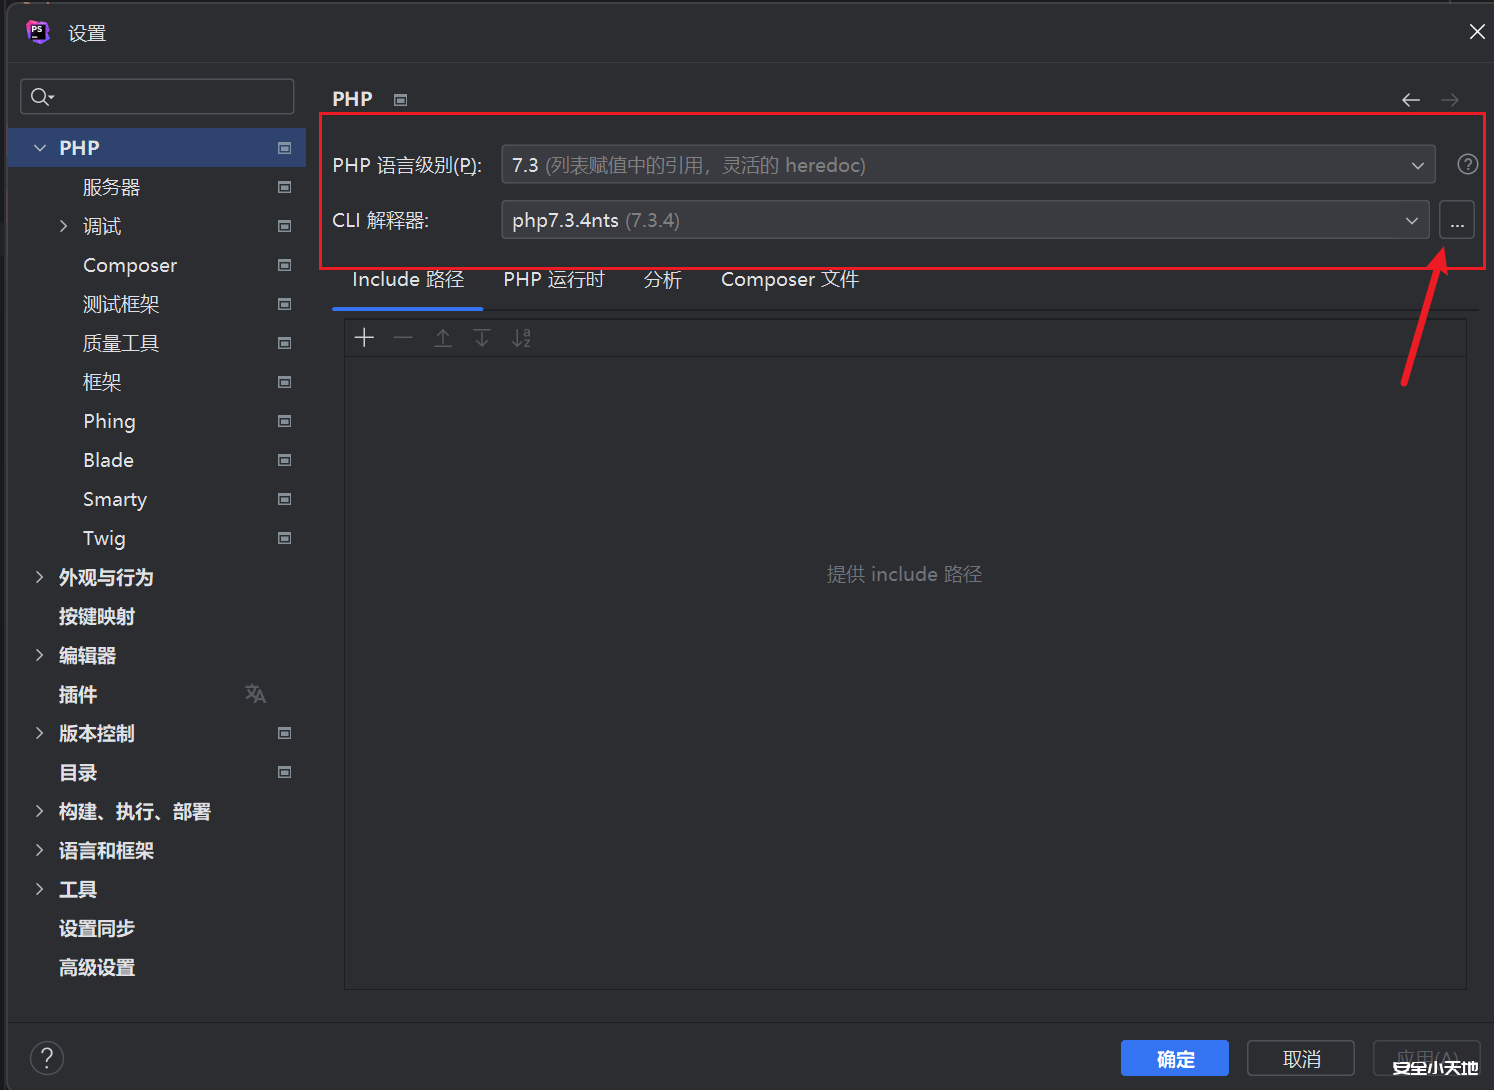This screenshot has height=1090, width=1494.
Task: Move include path up using the up arrow icon
Action: click(443, 338)
